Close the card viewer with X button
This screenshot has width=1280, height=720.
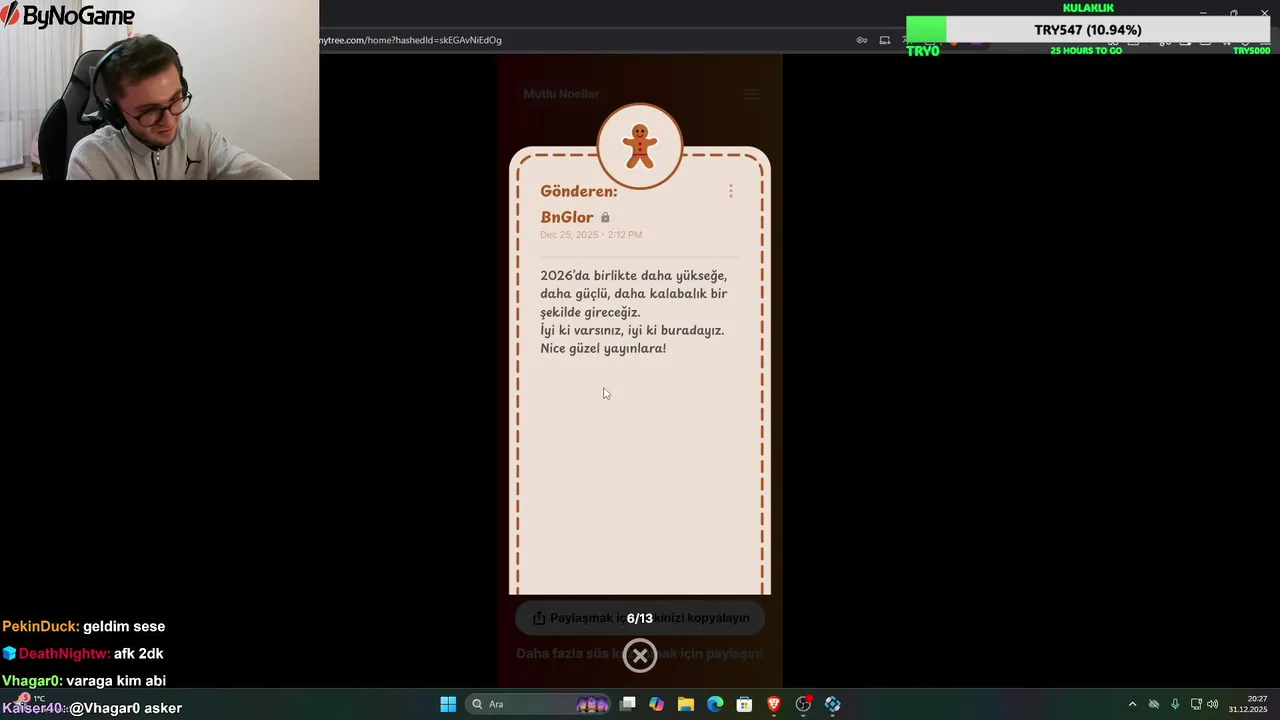tap(640, 655)
